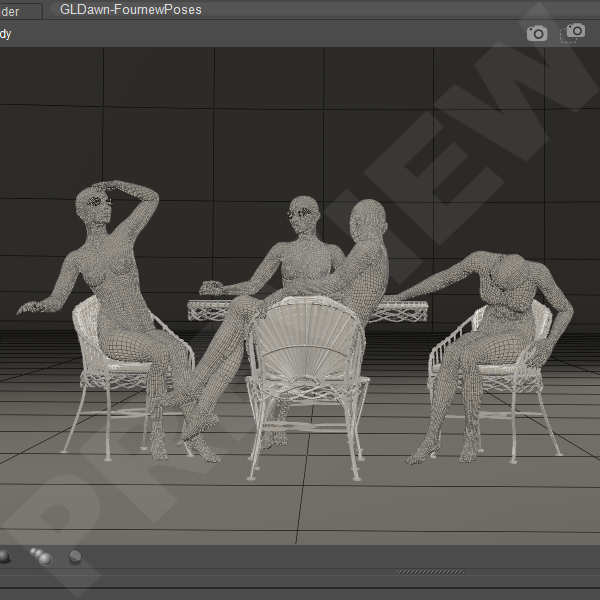
Task: Click the single sphere icon right of the cluster
Action: tap(76, 556)
